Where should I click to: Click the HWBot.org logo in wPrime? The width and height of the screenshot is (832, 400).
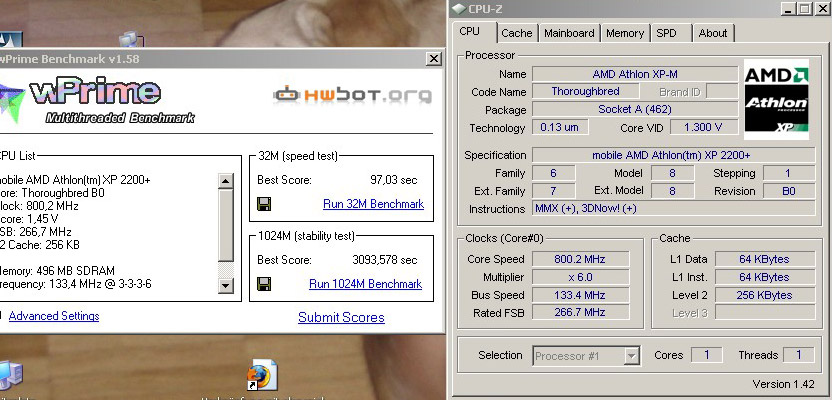352,95
